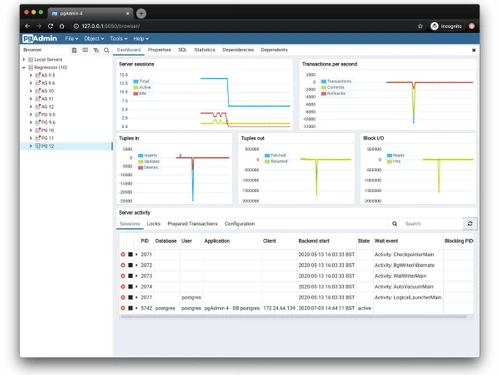The image size is (500, 375).
Task: Click the Incognito profile icon
Action: coord(434,26)
